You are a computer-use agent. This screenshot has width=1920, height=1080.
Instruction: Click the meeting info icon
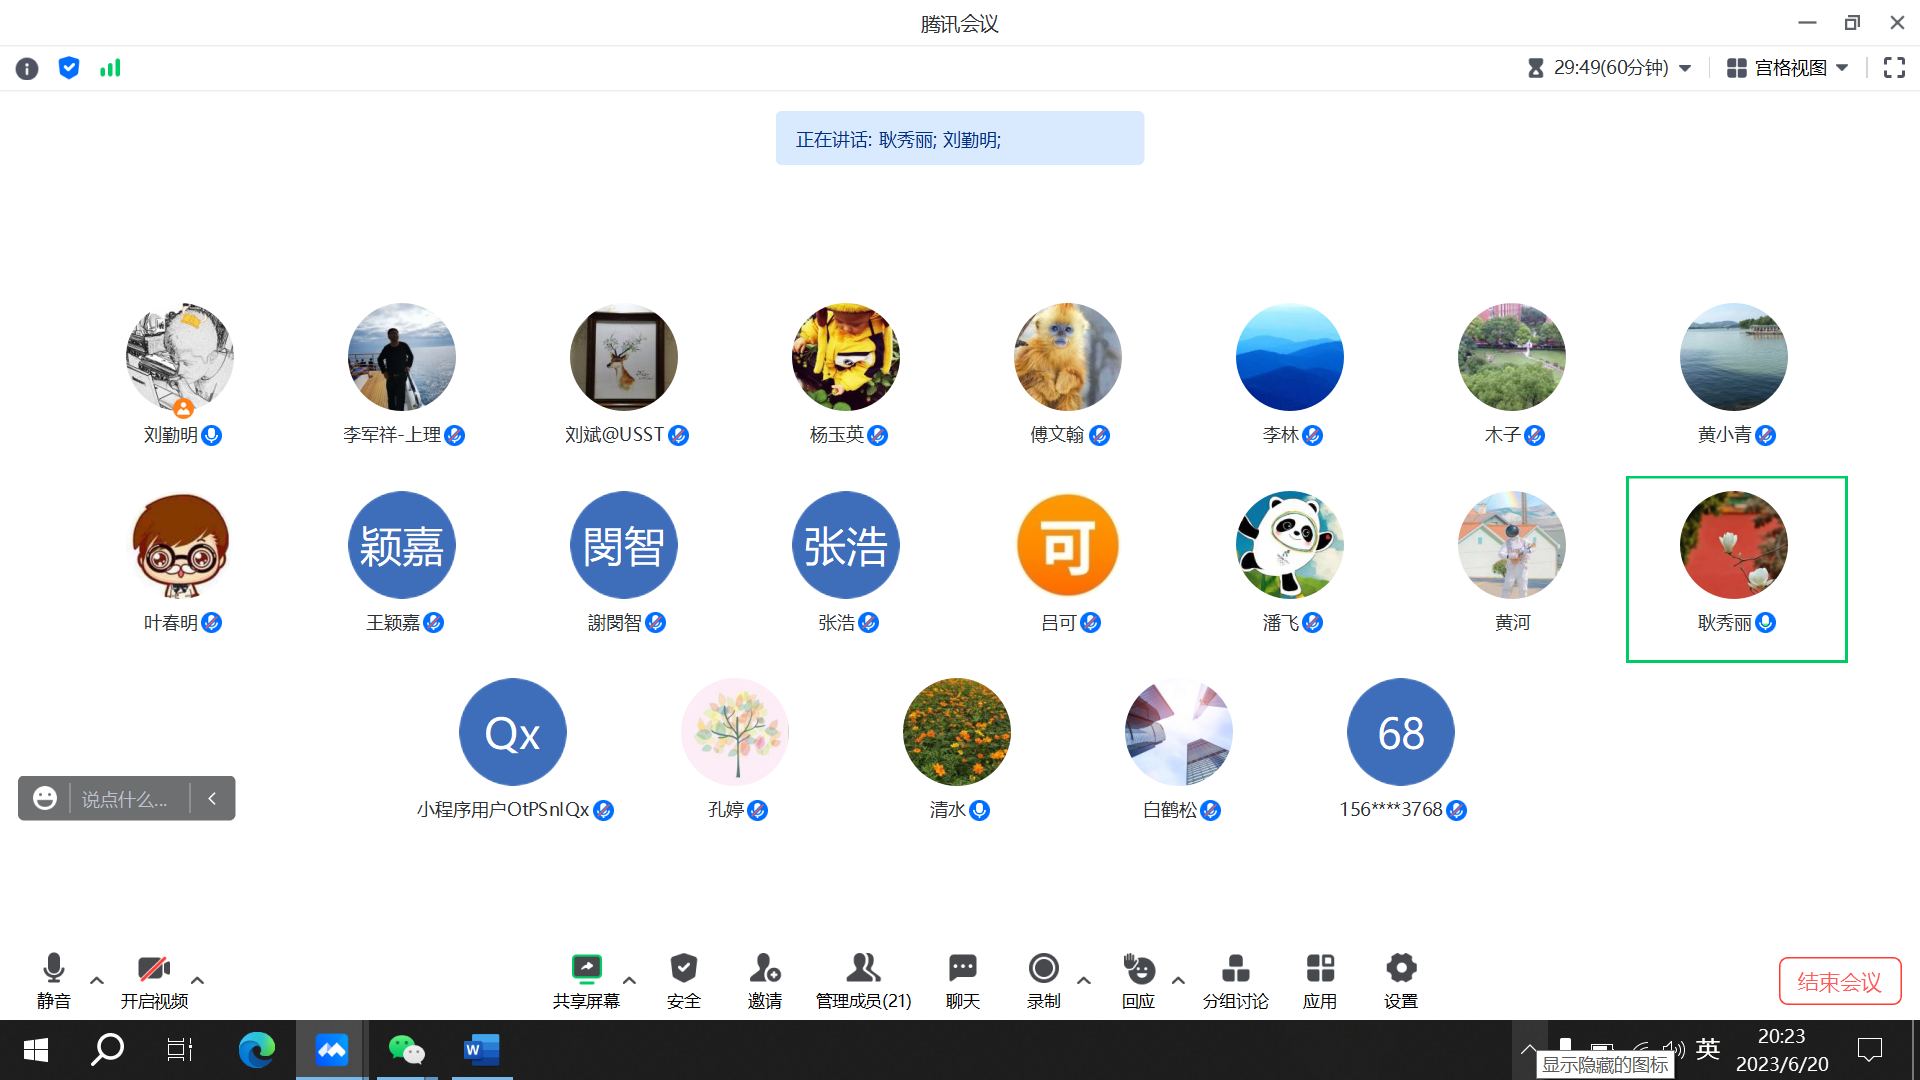coord(27,68)
